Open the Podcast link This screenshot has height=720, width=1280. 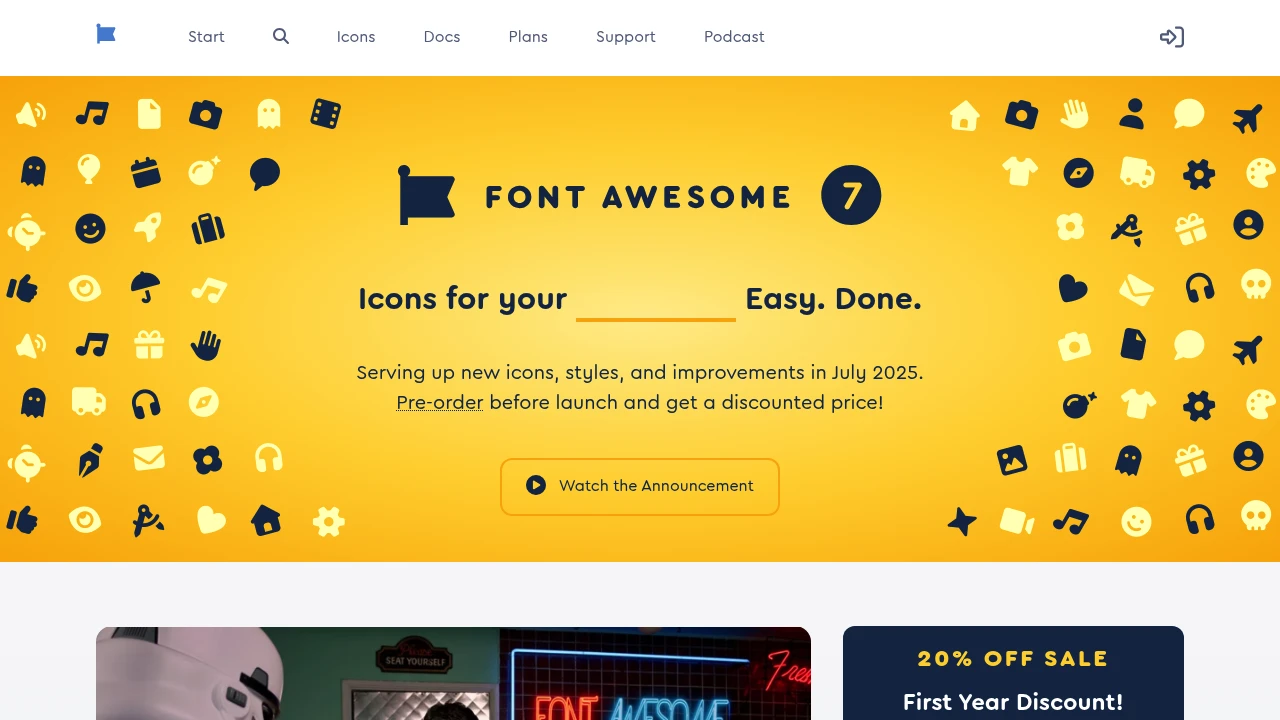(734, 37)
